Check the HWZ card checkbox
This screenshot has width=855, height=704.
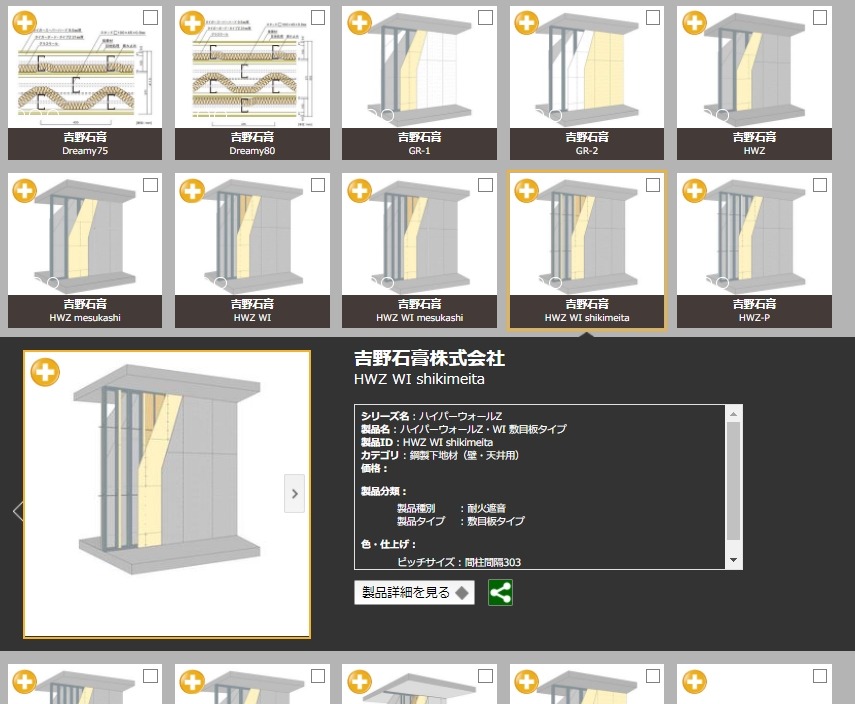pyautogui.click(x=820, y=17)
